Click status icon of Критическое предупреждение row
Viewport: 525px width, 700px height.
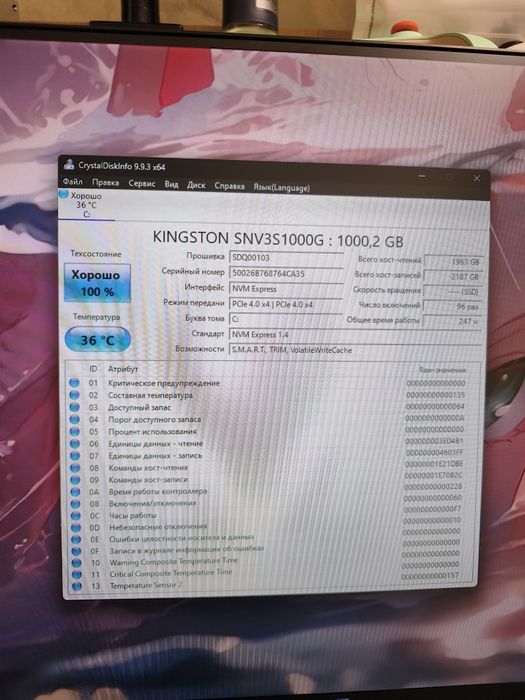pos(74,383)
